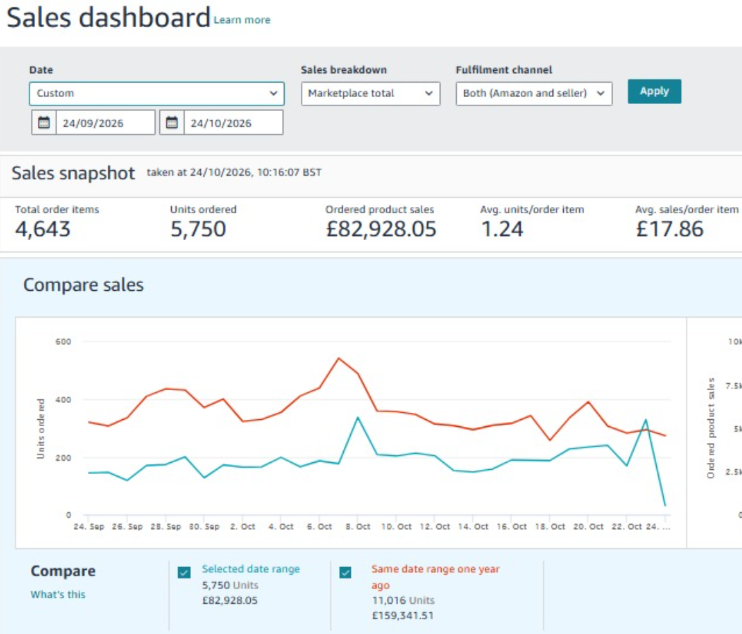Uncheck Same date range one year ago
This screenshot has width=742, height=634.
click(x=345, y=572)
